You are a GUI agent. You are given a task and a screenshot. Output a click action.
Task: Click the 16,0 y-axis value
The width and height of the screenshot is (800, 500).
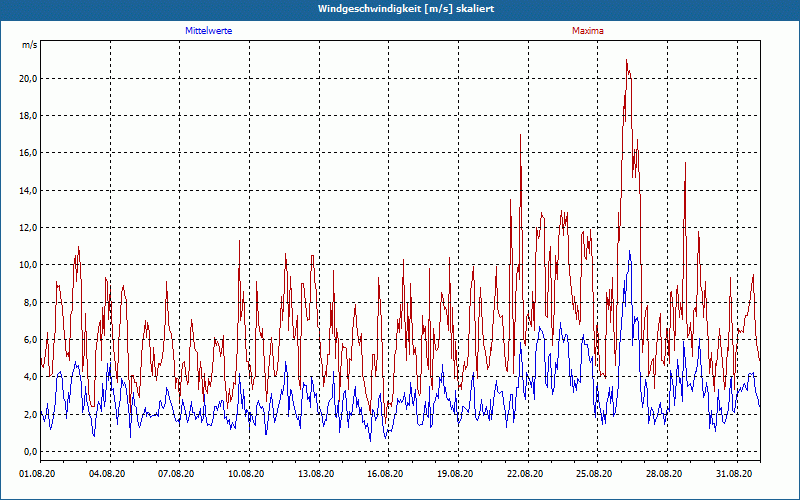point(29,153)
